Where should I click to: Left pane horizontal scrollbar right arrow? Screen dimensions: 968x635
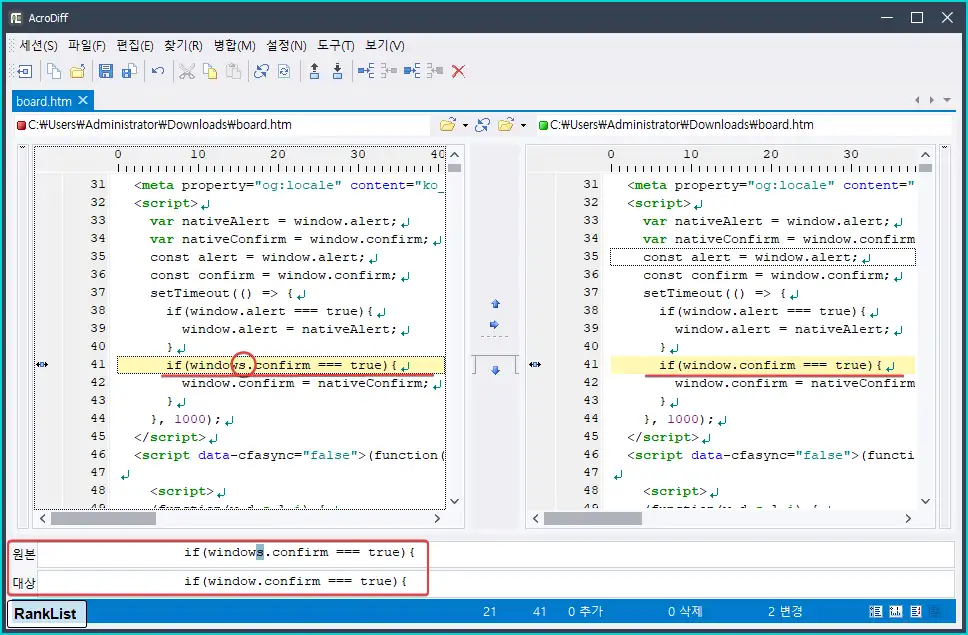click(437, 518)
